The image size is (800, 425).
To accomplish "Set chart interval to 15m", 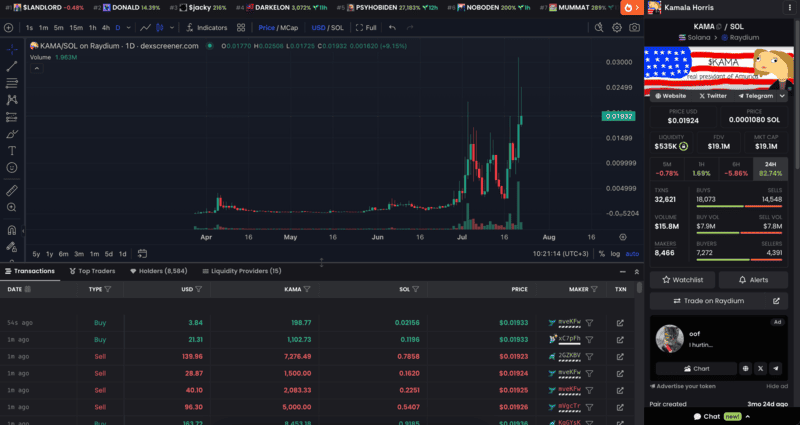I will [76, 28].
